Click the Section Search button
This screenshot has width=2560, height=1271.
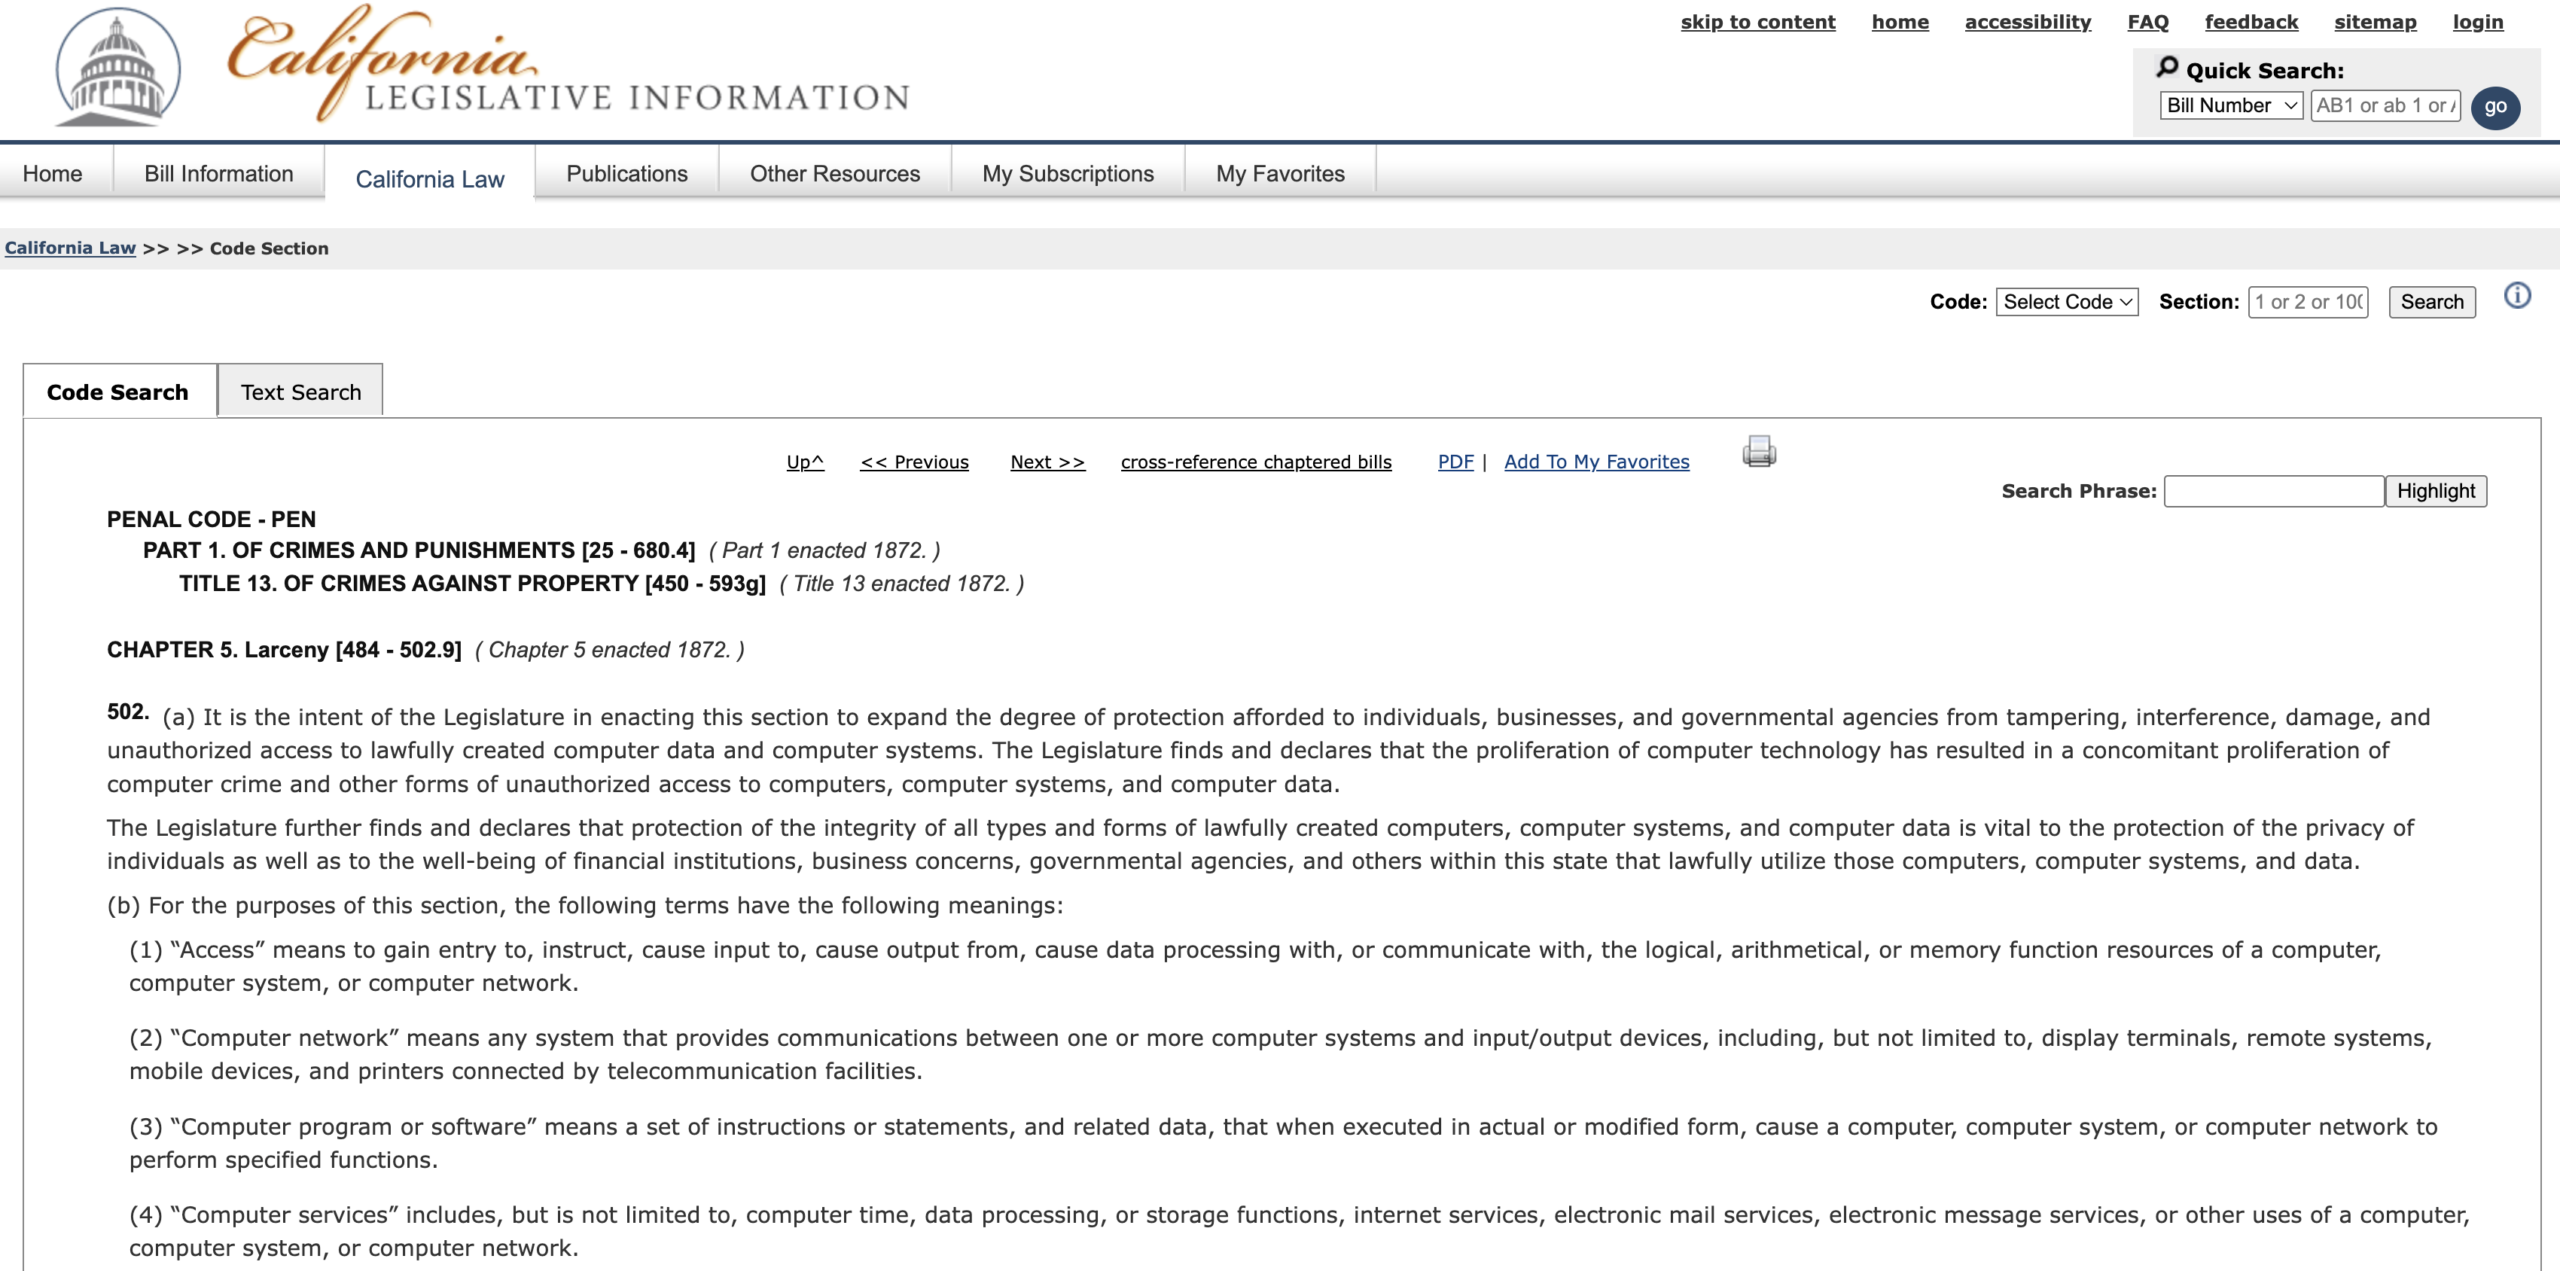2431,302
